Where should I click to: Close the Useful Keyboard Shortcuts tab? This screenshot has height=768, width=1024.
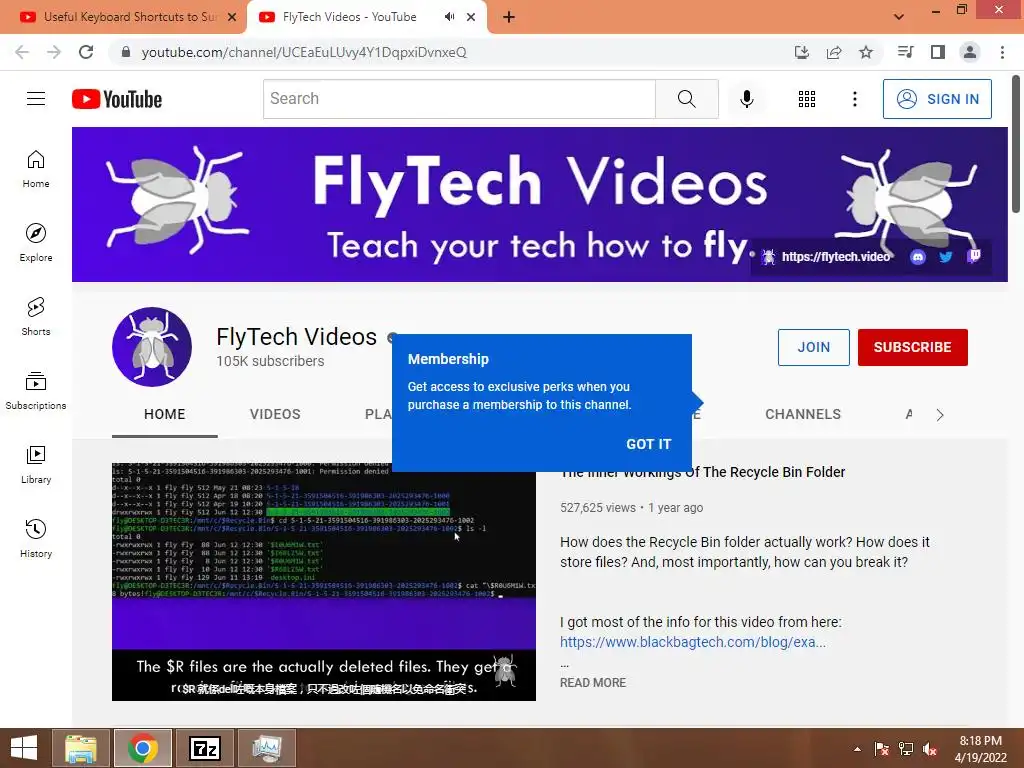coord(232,17)
